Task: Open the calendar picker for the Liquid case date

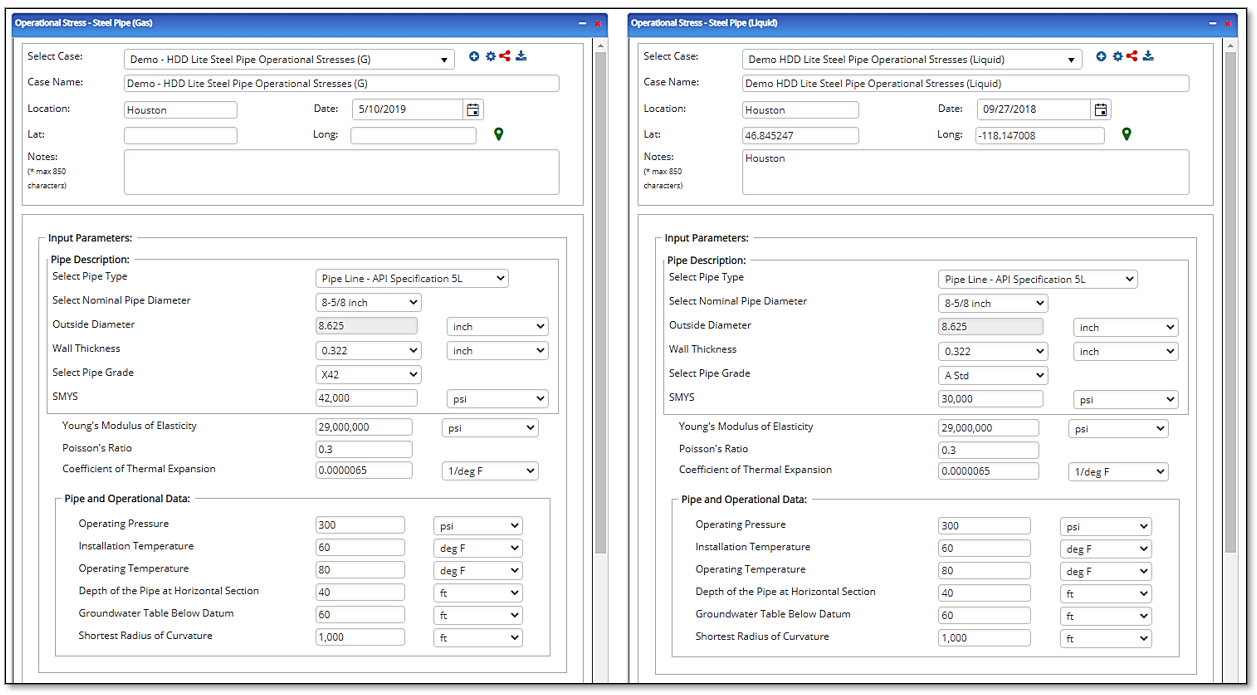Action: [1100, 111]
